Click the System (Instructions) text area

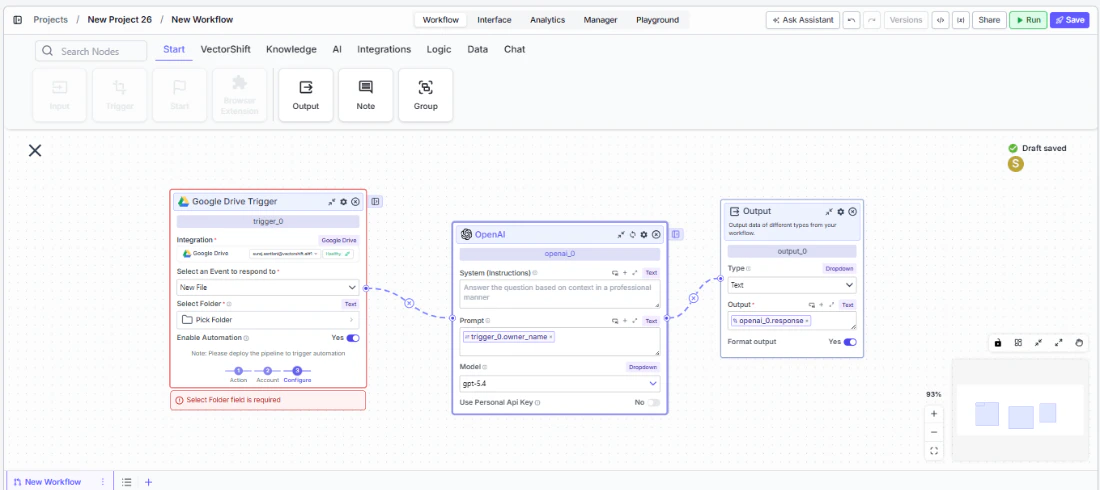[x=560, y=294]
